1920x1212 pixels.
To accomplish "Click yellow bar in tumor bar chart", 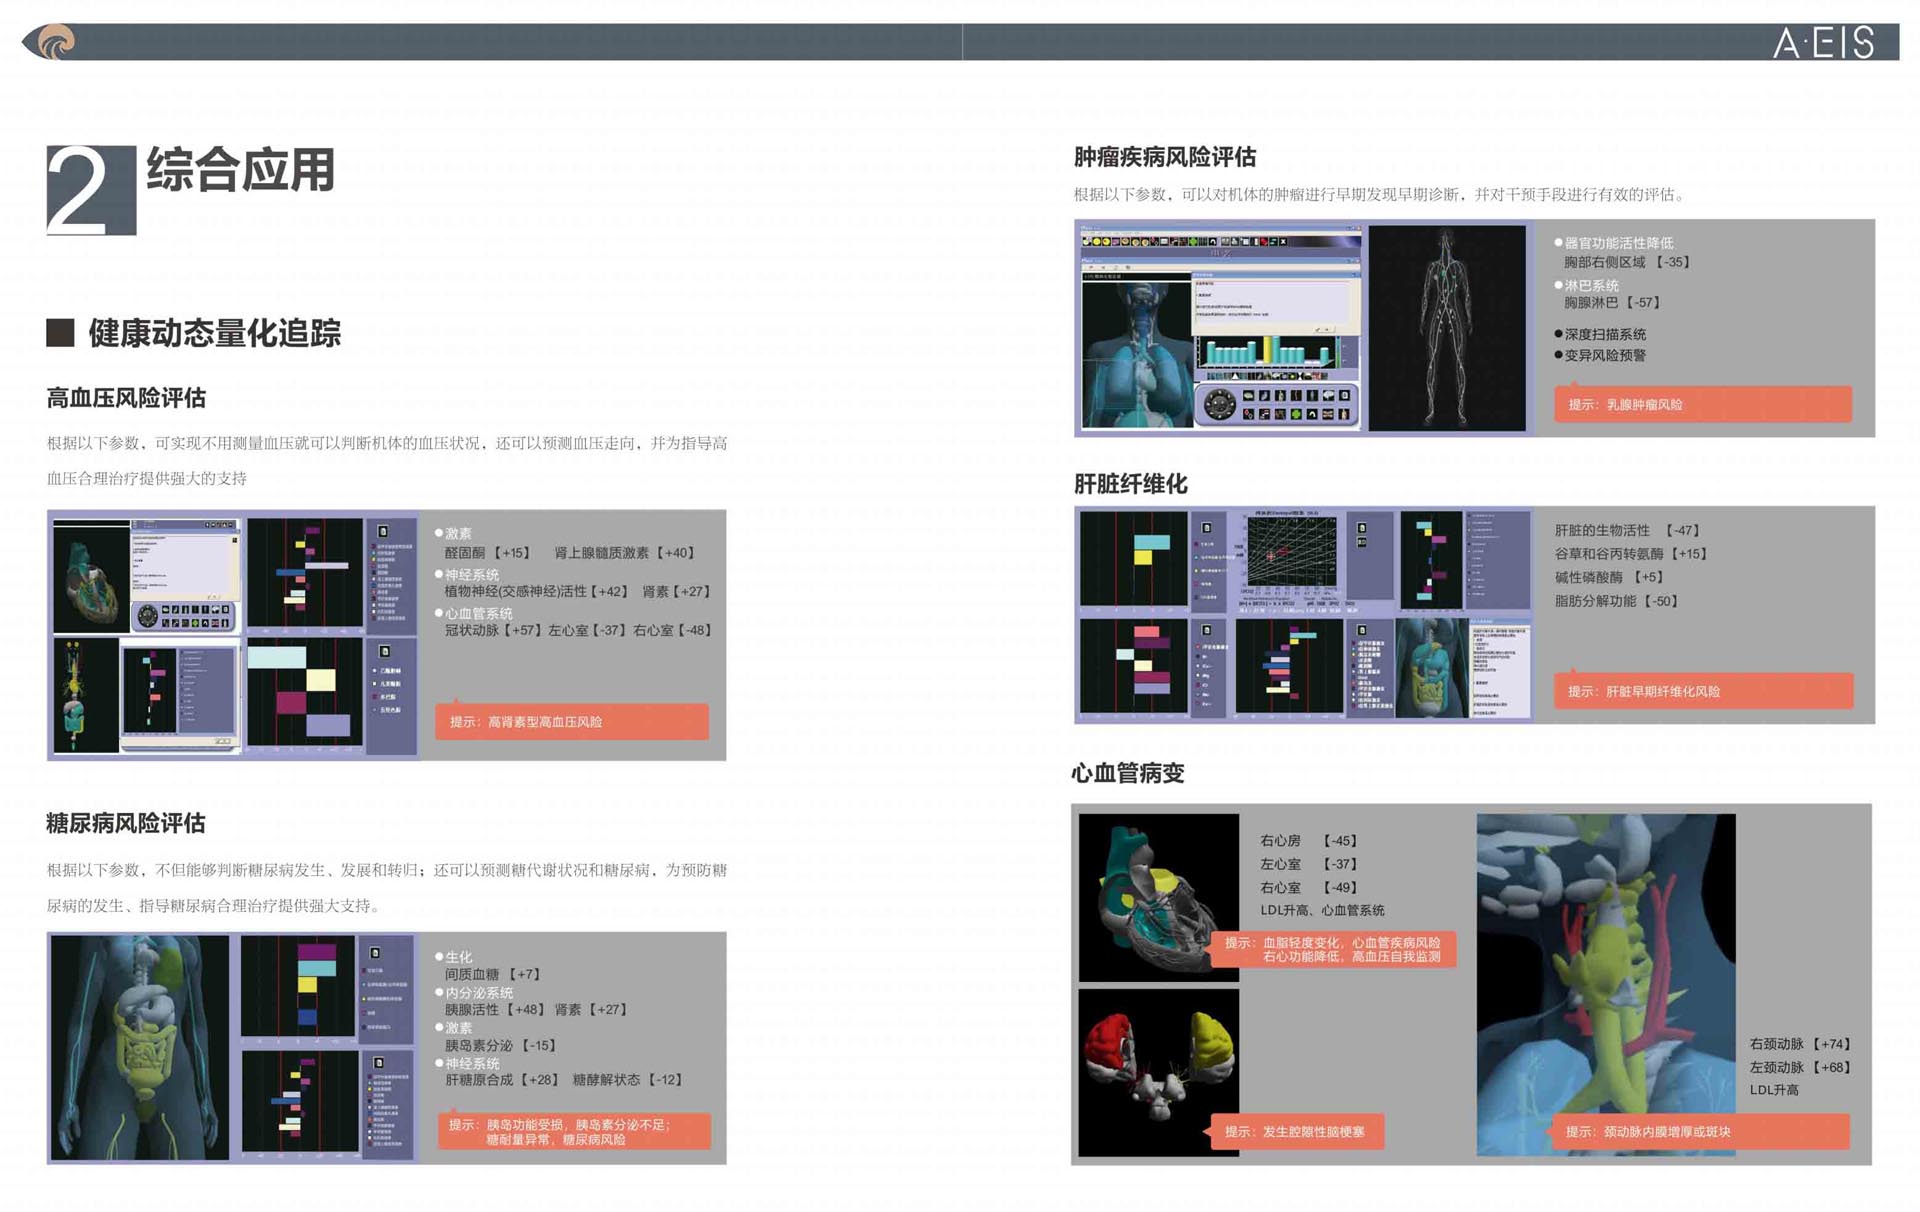I will coord(1268,350).
